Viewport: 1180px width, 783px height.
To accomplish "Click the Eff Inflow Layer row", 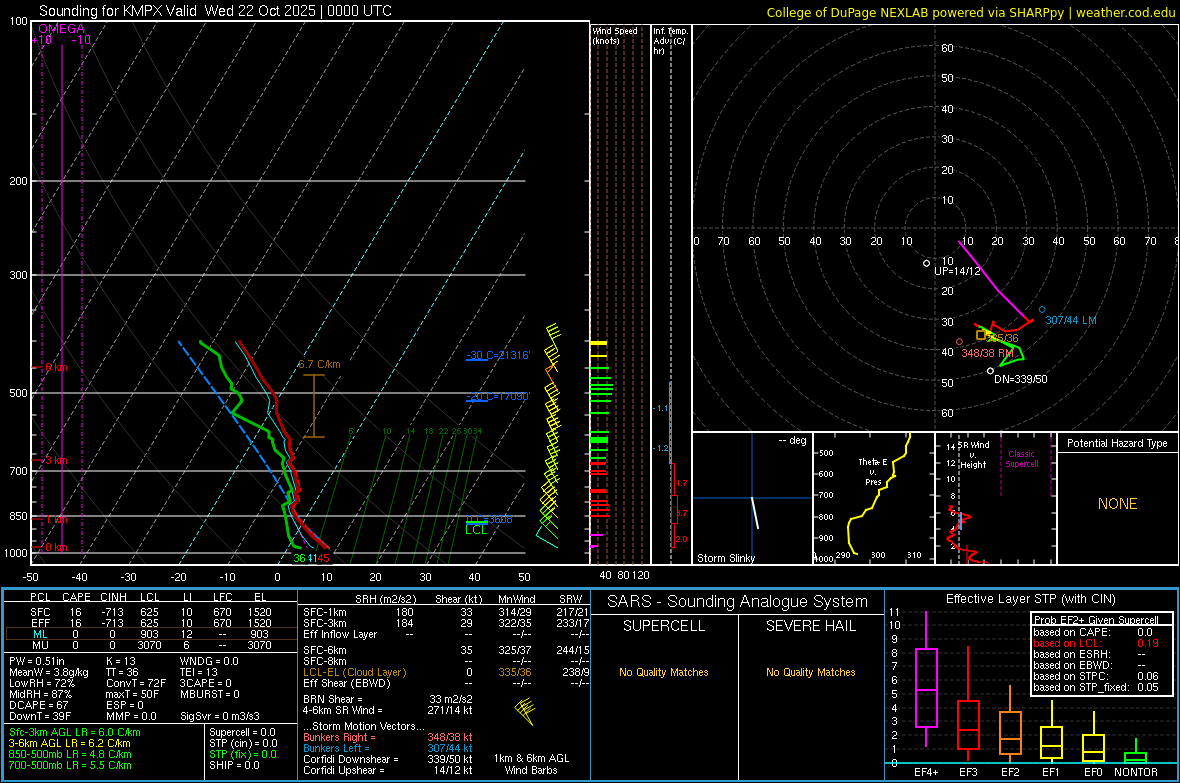I will click(446, 634).
